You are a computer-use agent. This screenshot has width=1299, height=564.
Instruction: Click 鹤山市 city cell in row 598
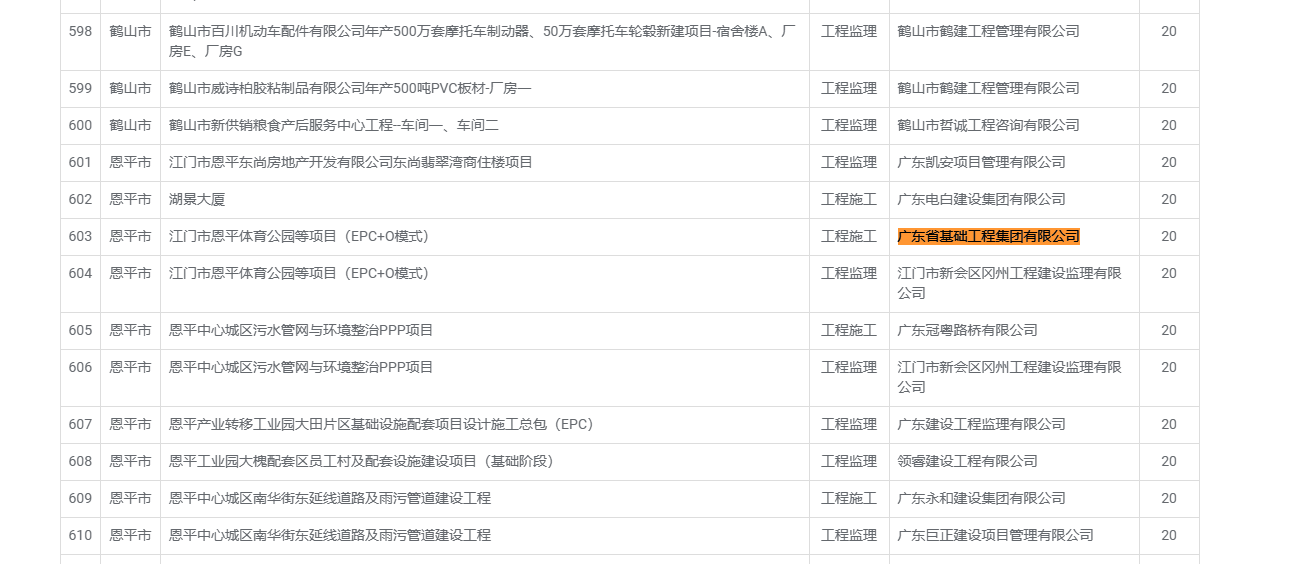(x=130, y=32)
